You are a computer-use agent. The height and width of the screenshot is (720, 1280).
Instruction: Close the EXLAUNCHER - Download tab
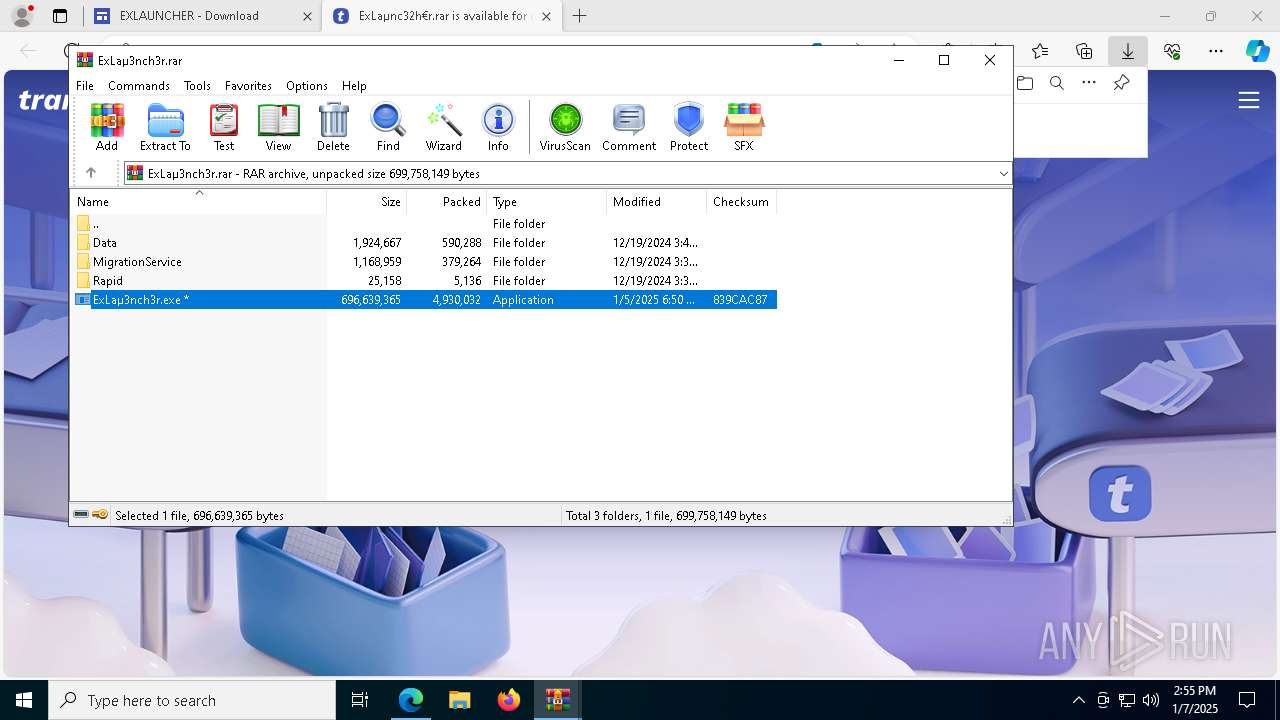click(307, 16)
